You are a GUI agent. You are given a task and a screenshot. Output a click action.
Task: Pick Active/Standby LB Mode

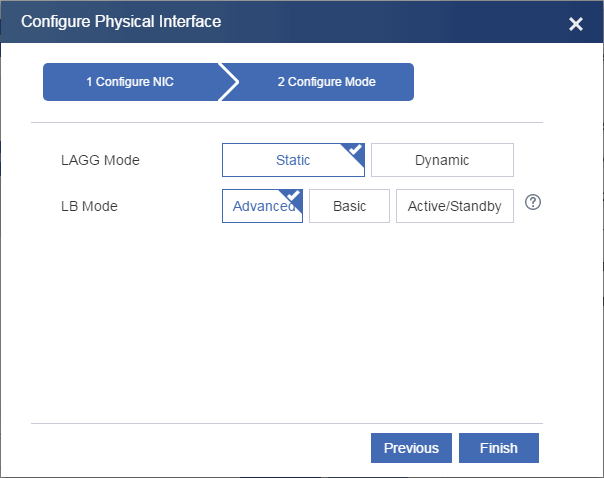[455, 207]
